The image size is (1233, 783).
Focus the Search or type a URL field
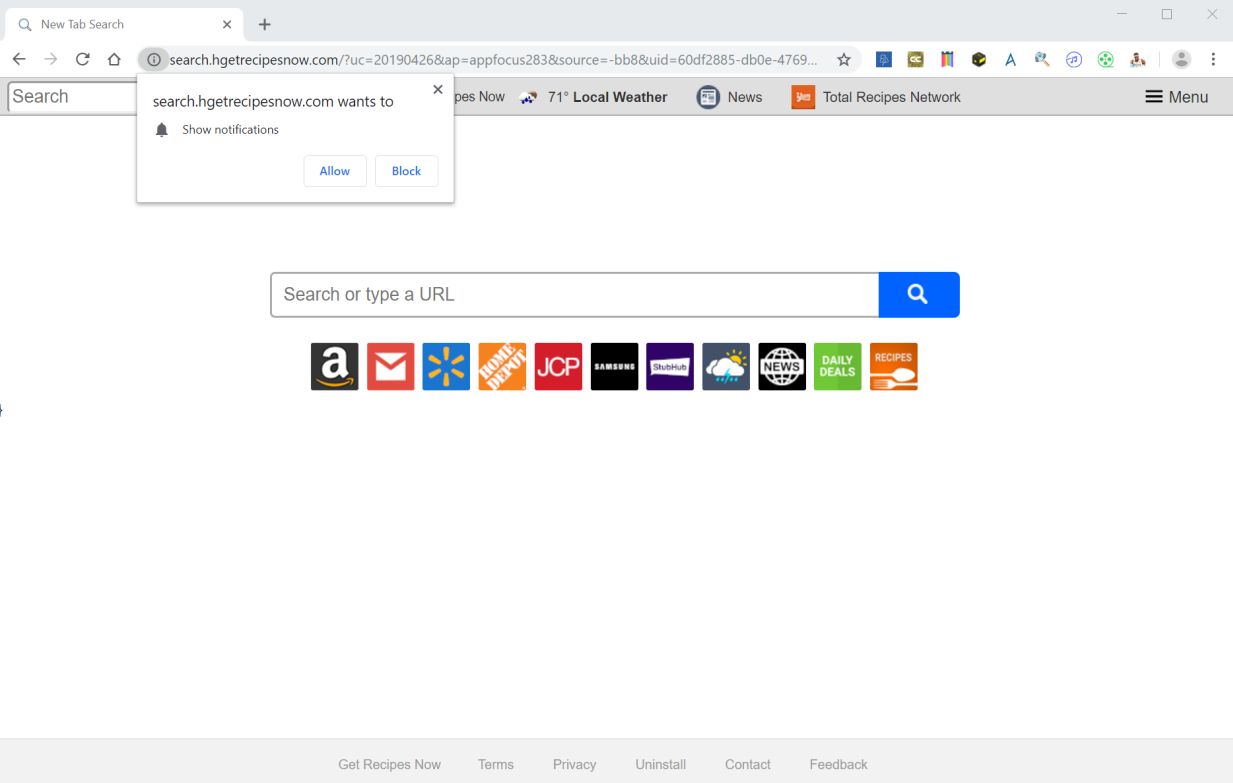pos(575,294)
